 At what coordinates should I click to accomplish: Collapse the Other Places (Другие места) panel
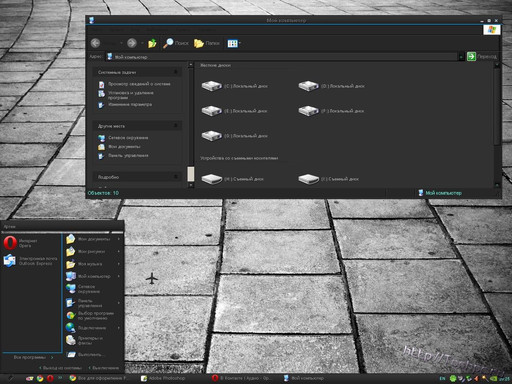click(x=176, y=126)
